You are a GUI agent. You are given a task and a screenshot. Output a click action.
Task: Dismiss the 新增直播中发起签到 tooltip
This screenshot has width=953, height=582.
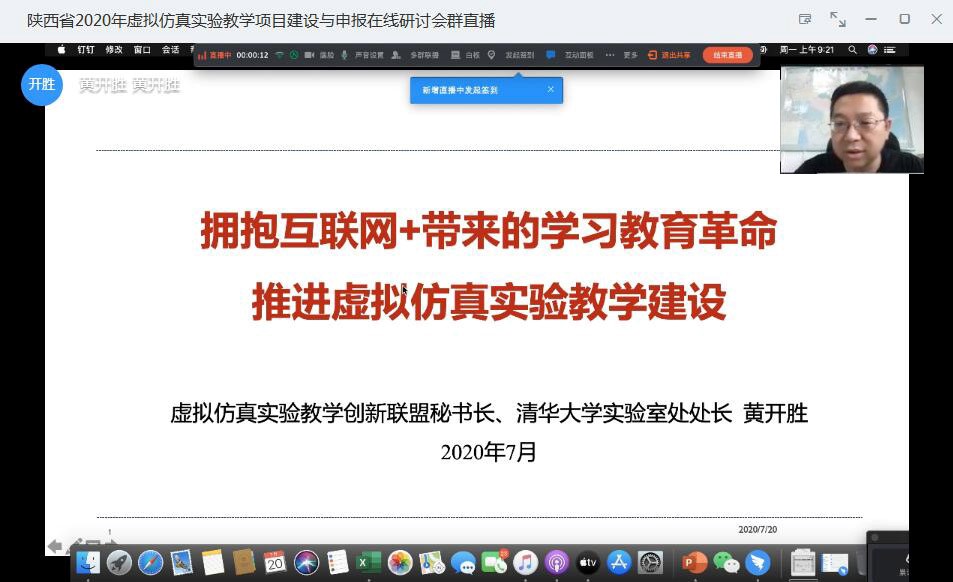pyautogui.click(x=550, y=89)
